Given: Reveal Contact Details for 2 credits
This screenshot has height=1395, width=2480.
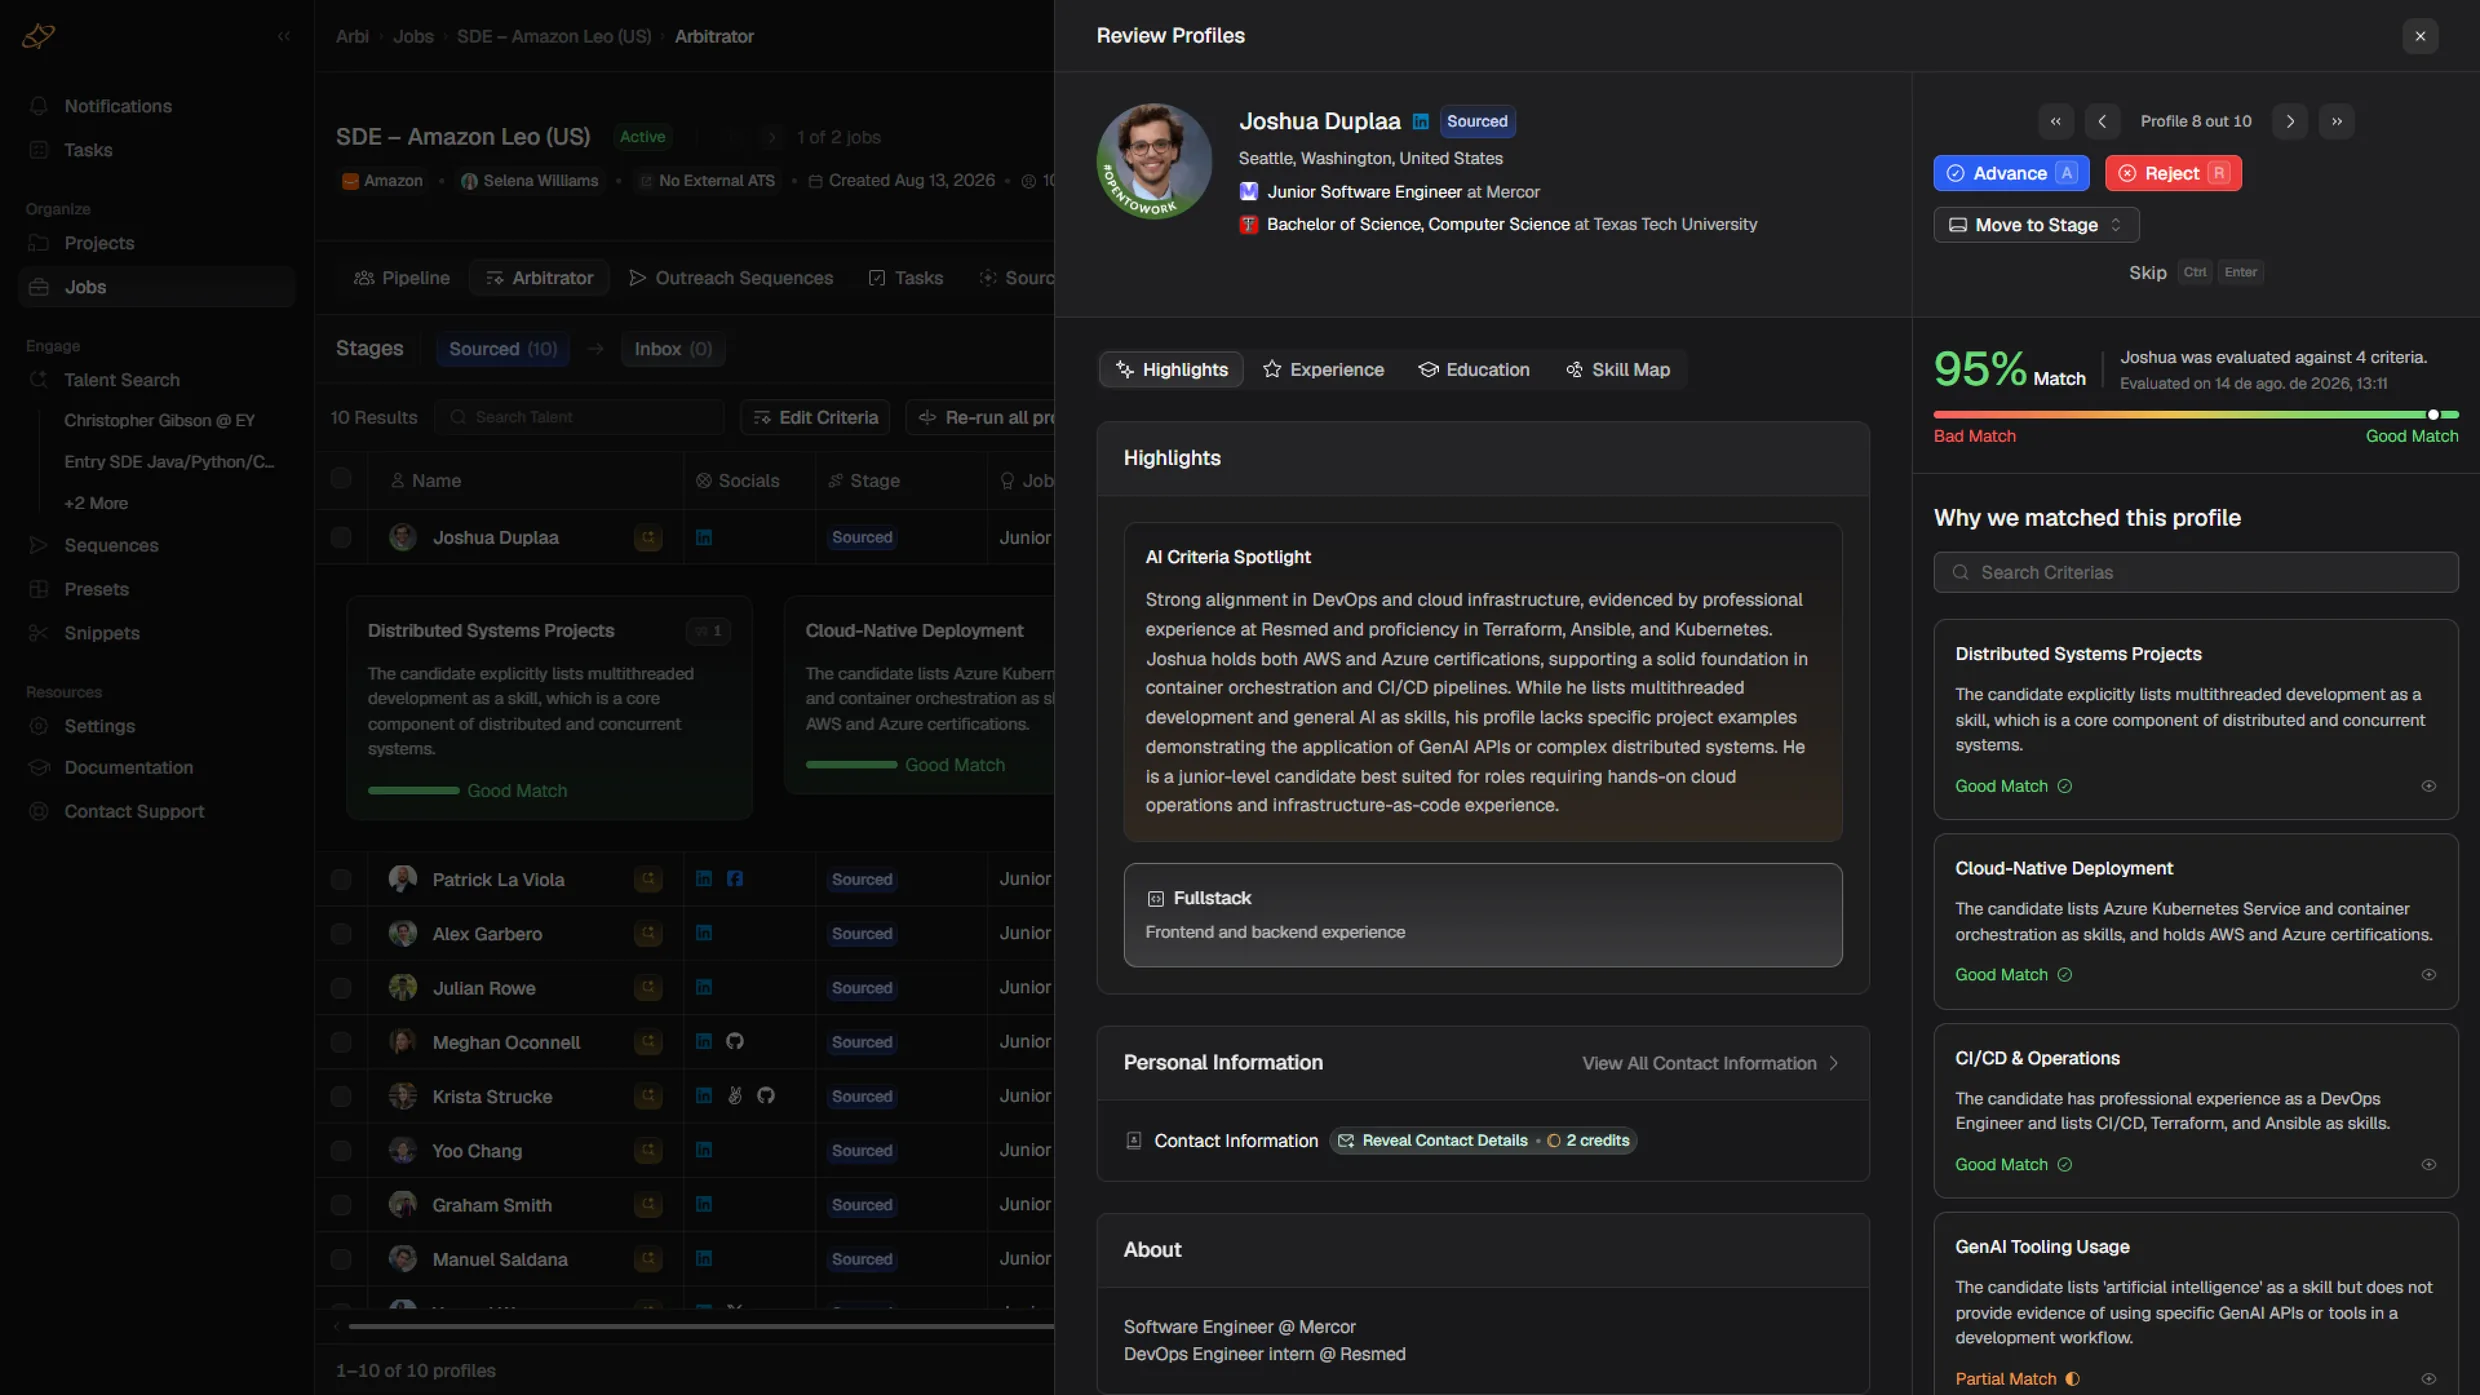Looking at the screenshot, I should coord(1483,1141).
